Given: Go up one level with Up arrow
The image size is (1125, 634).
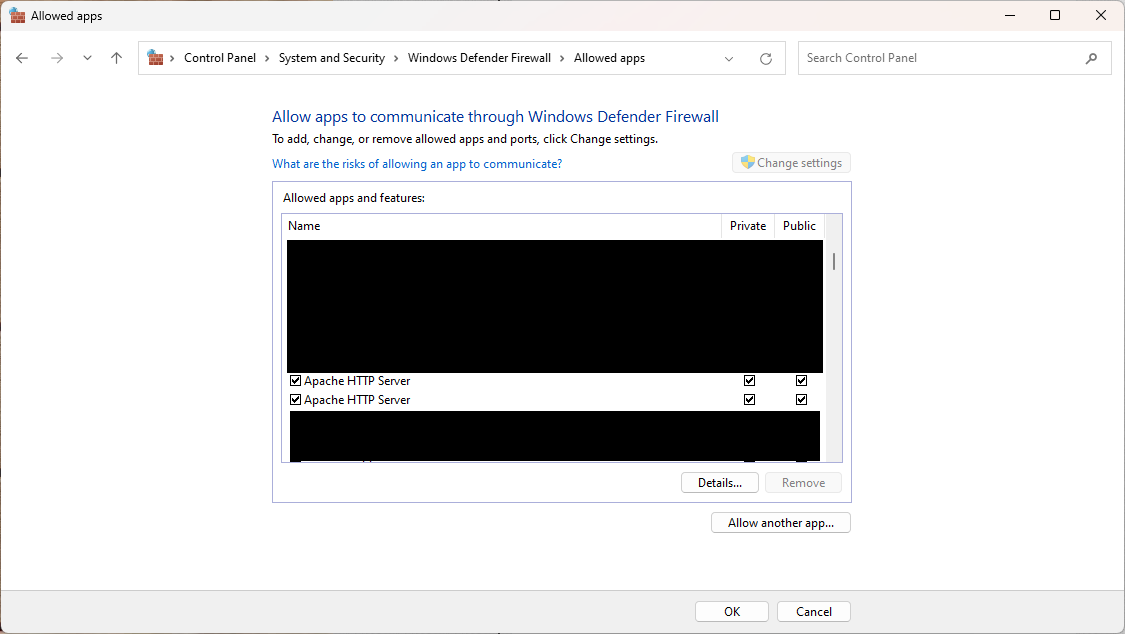Looking at the screenshot, I should [x=116, y=58].
